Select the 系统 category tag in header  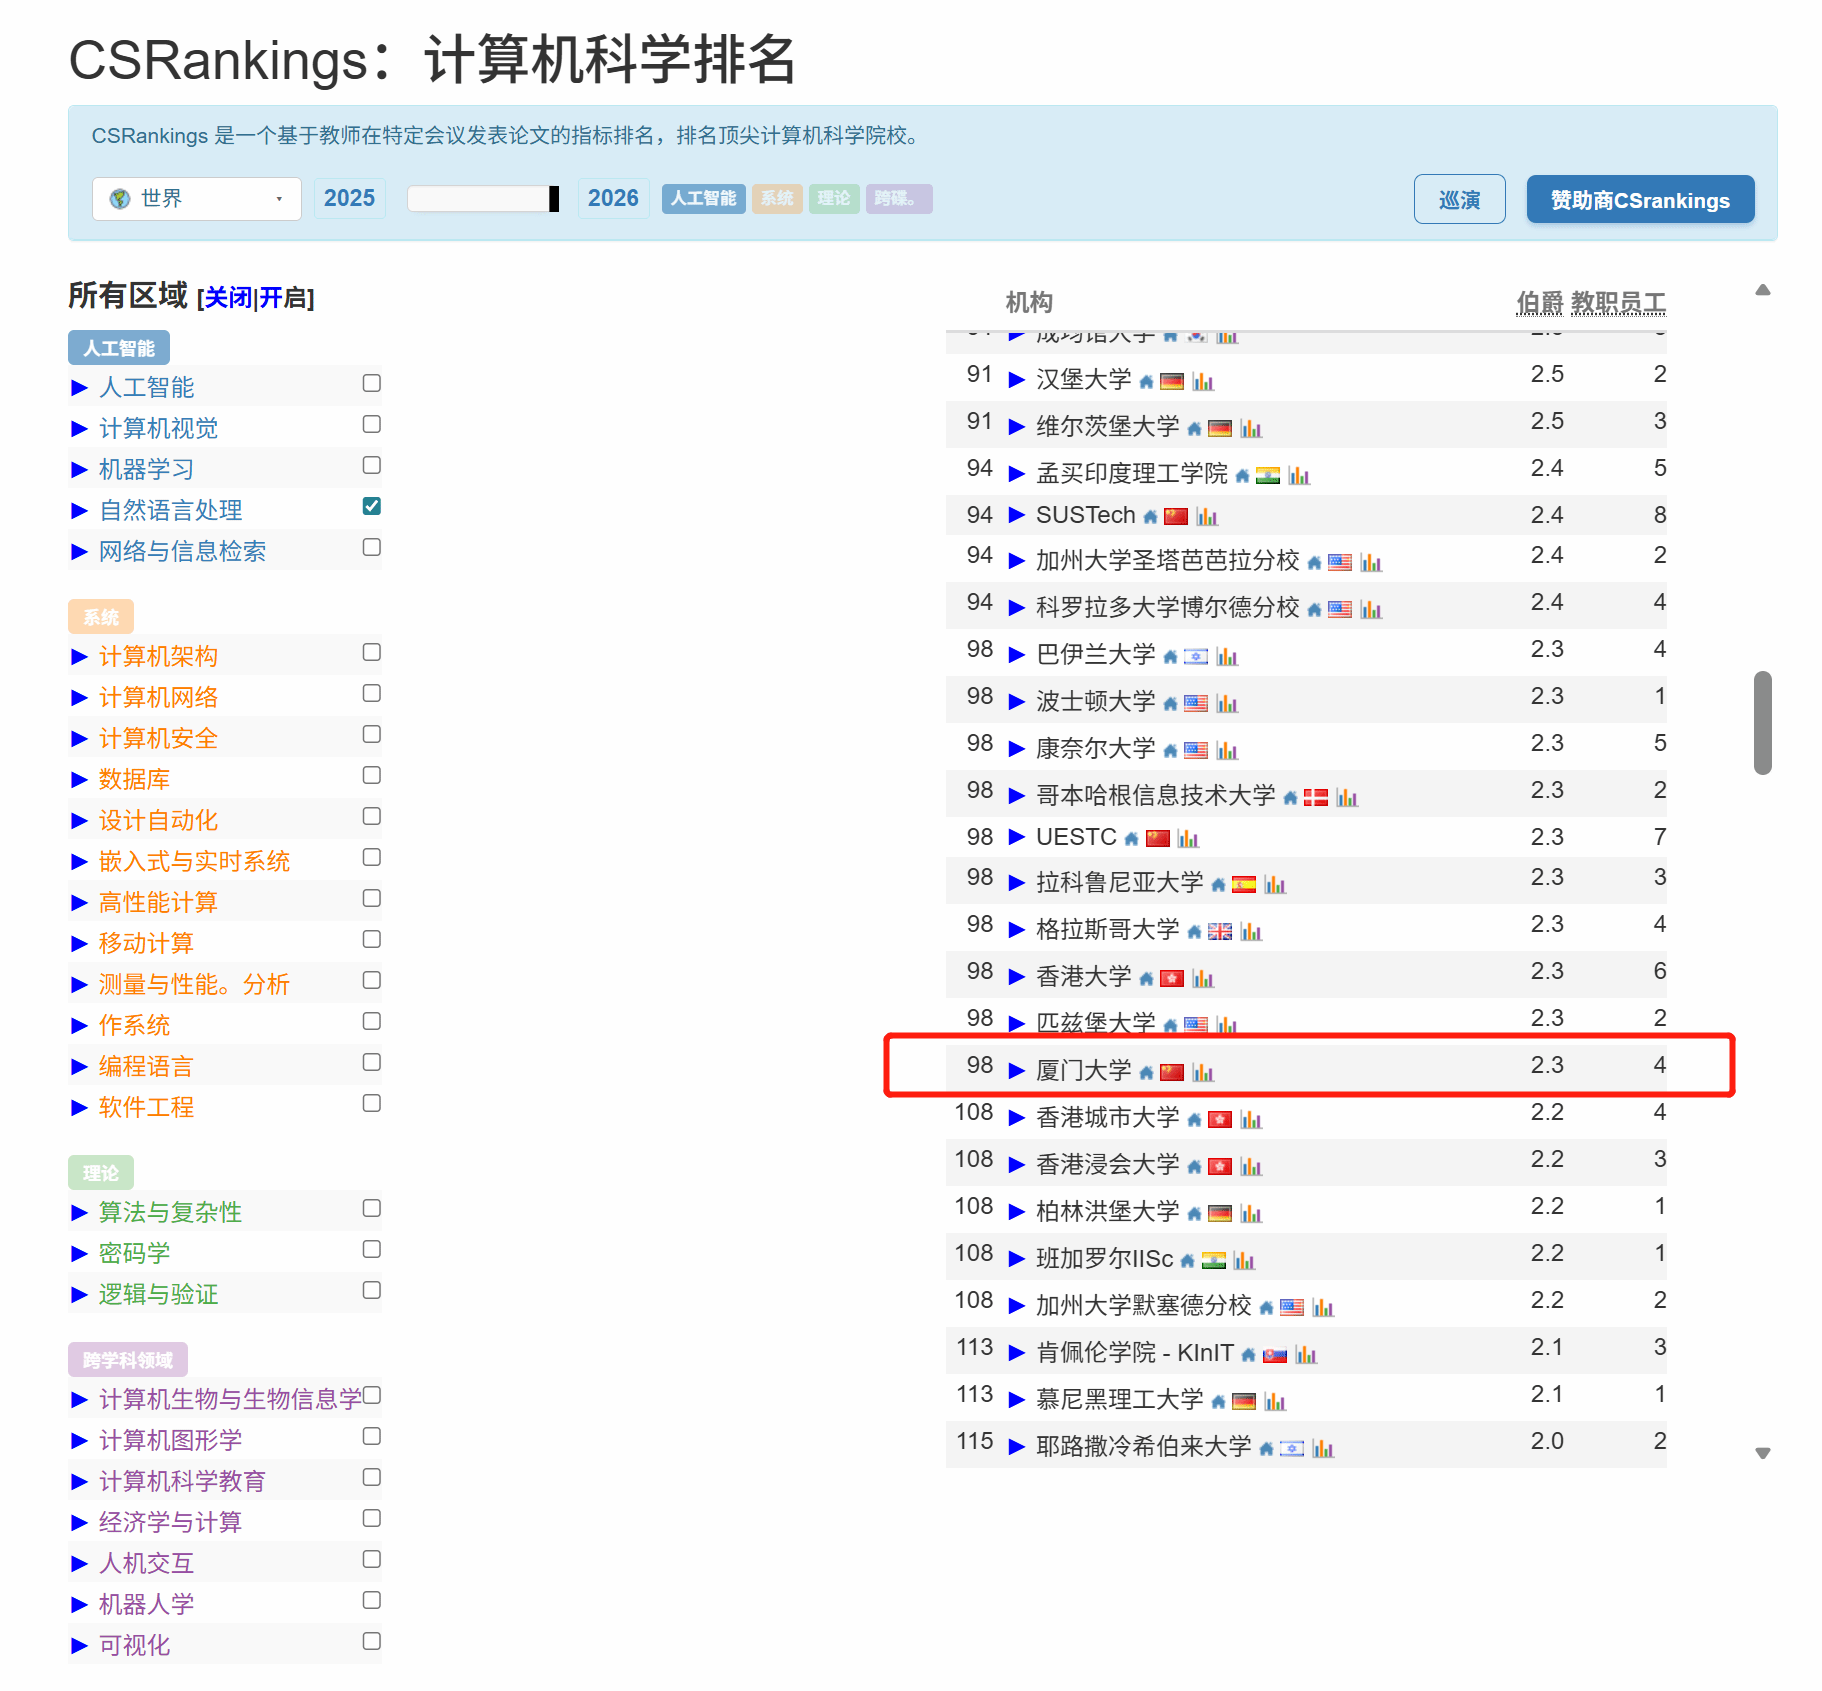click(777, 199)
